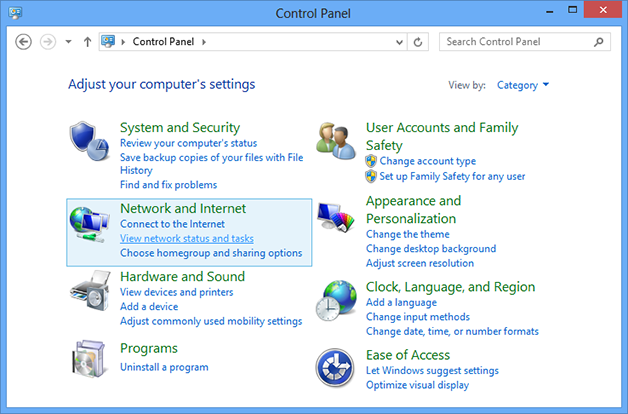The width and height of the screenshot is (628, 414).
Task: Open the Ease of Access icon
Action: 336,369
